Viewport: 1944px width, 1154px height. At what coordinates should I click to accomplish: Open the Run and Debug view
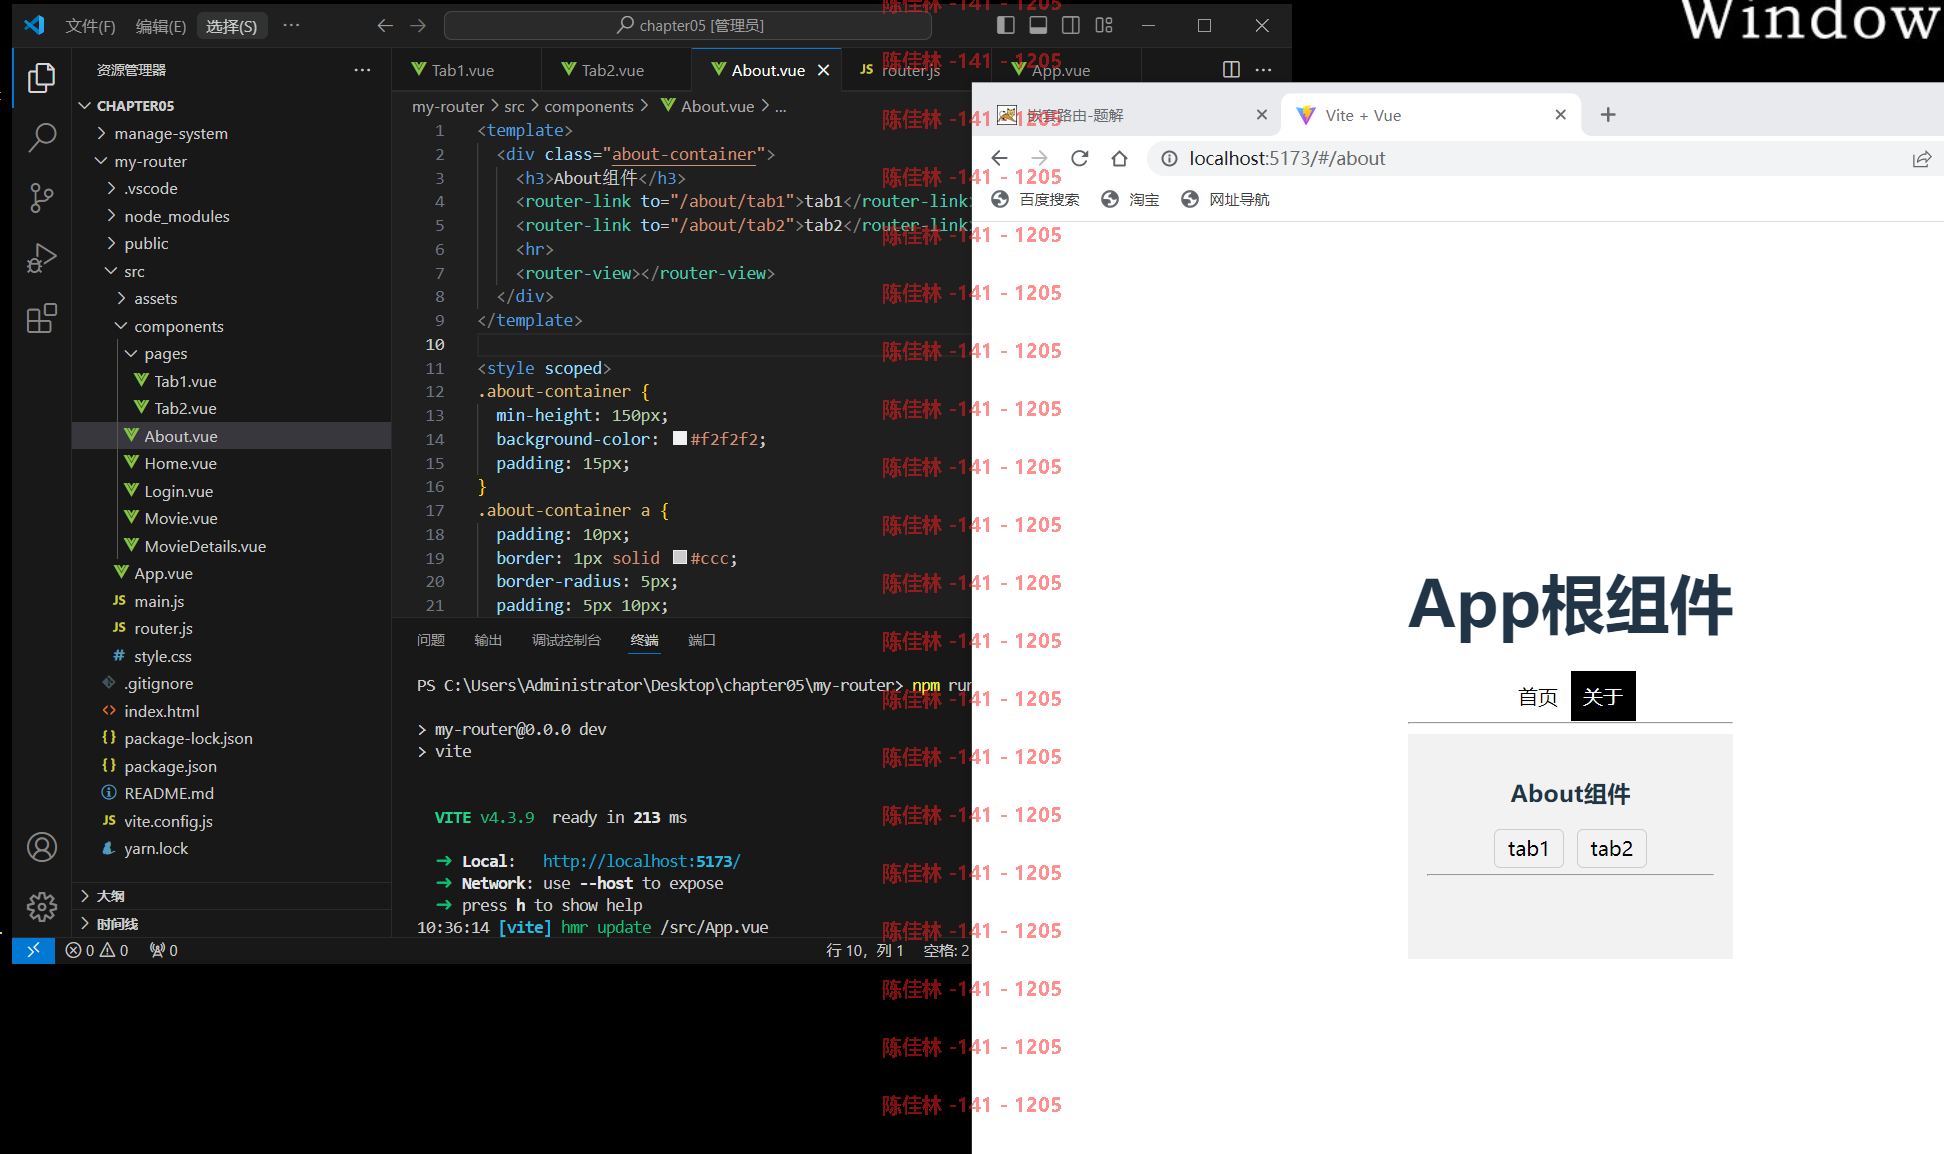coord(41,258)
